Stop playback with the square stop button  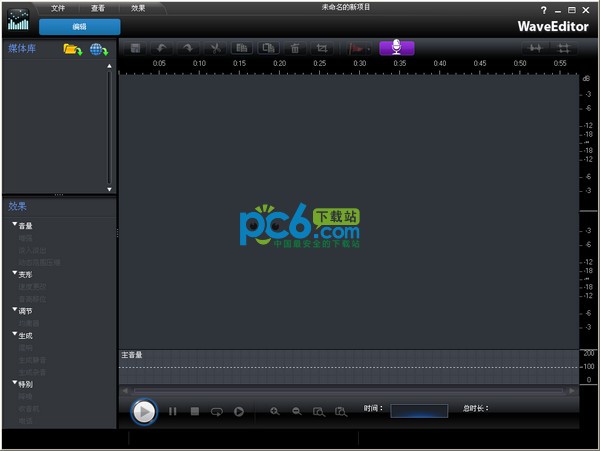tap(195, 411)
